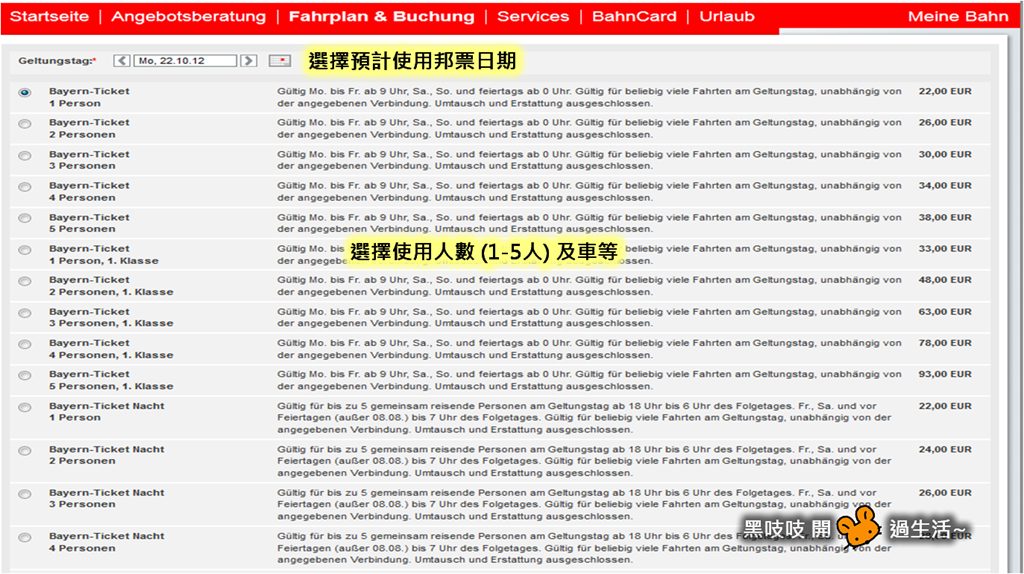The width and height of the screenshot is (1024, 574).
Task: Go to next Geltungstag date arrow
Action: point(248,61)
